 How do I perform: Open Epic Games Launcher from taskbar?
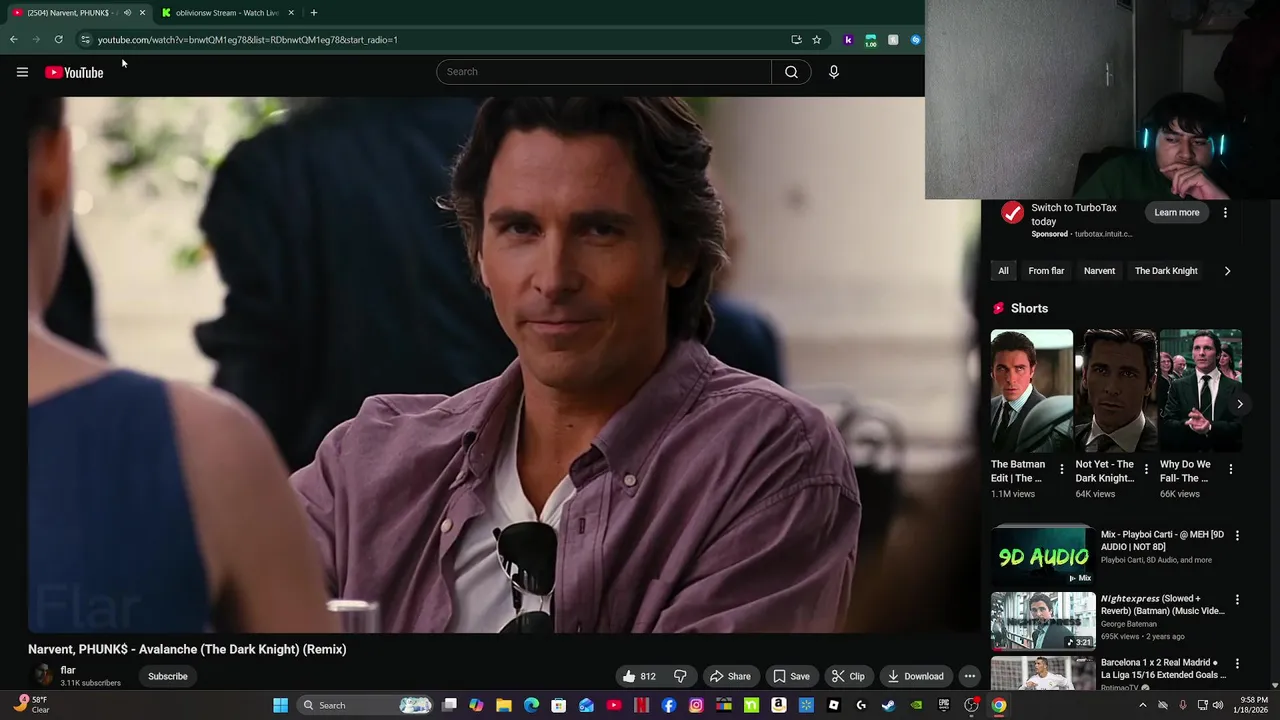[943, 705]
